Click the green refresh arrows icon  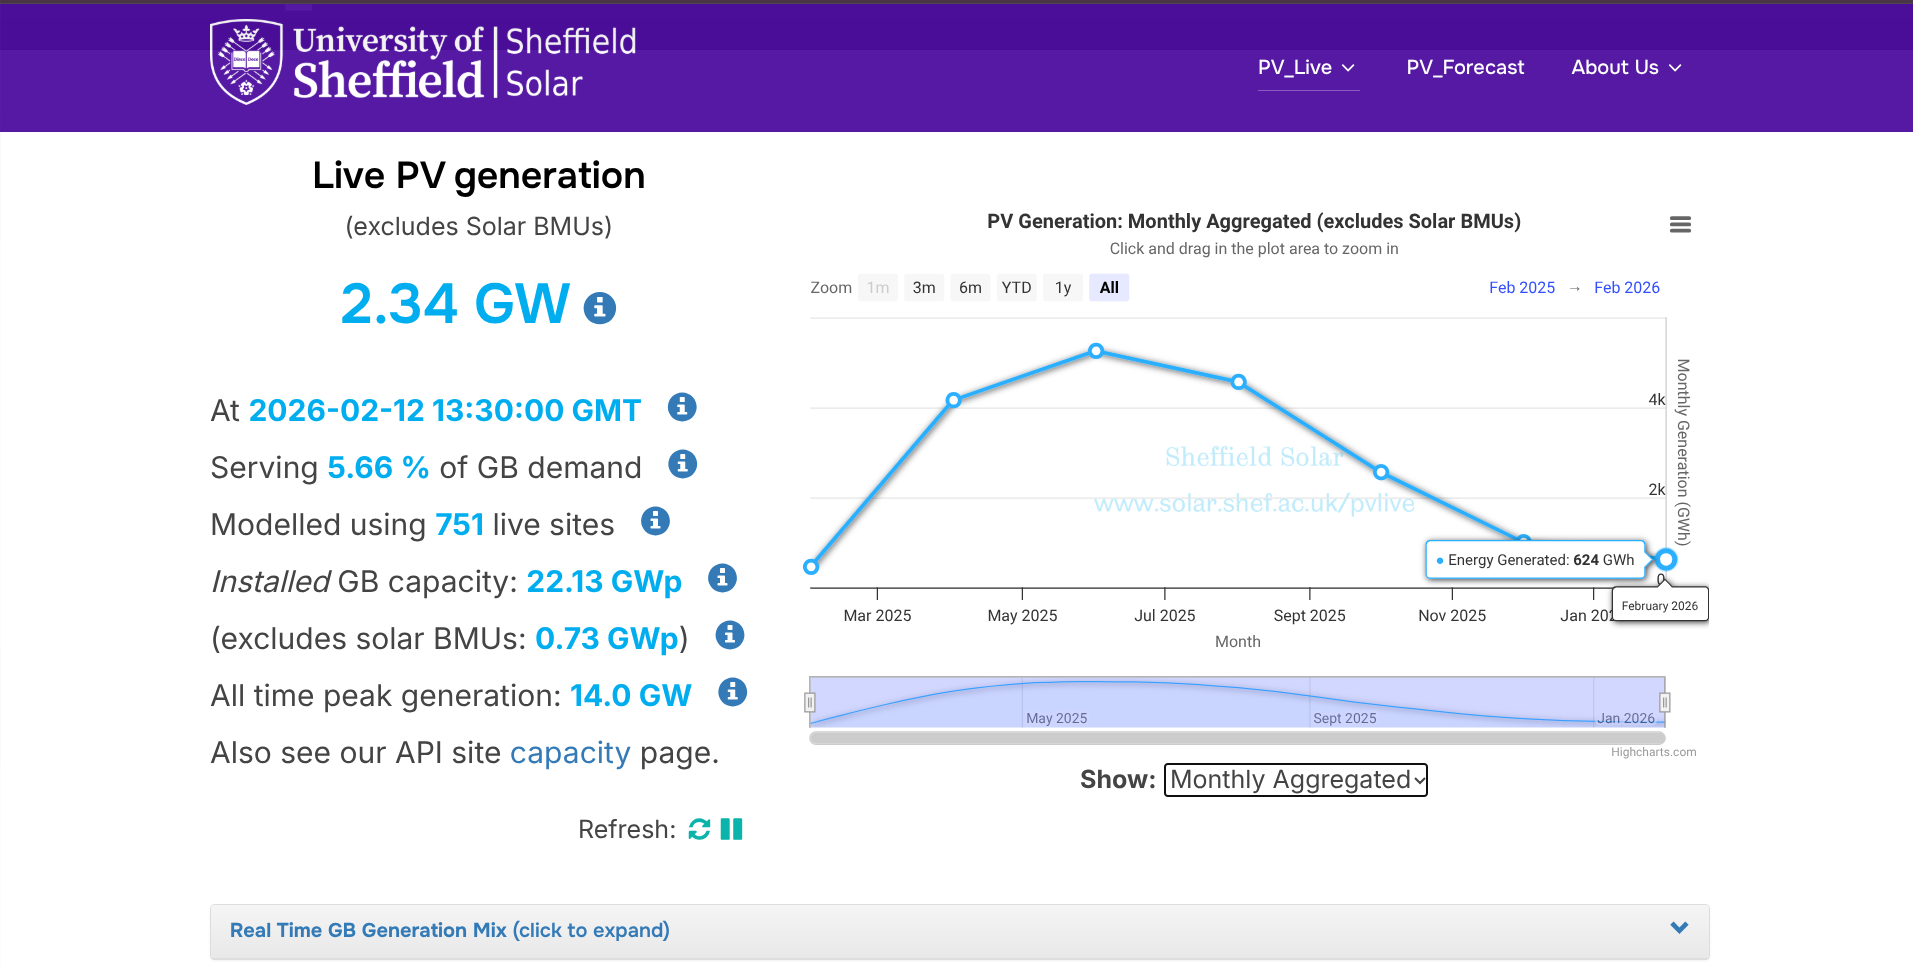[699, 829]
